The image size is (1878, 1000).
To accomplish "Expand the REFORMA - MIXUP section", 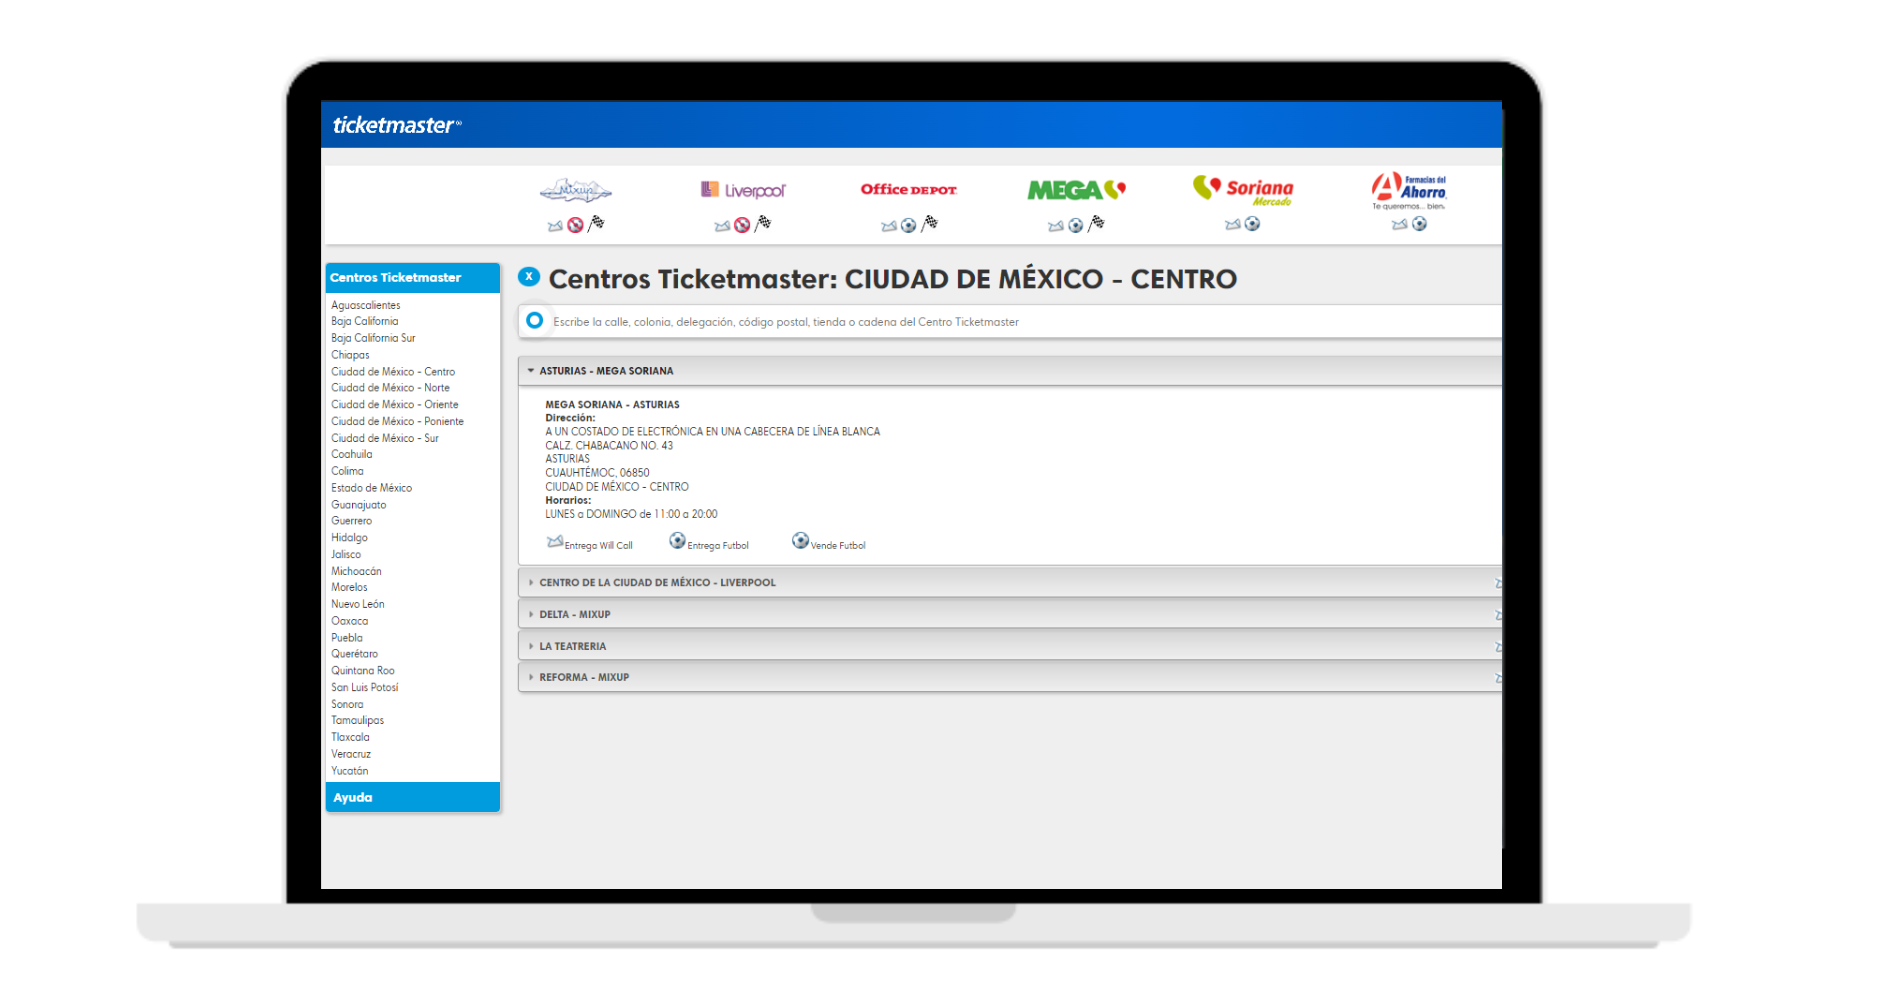I will point(1010,677).
